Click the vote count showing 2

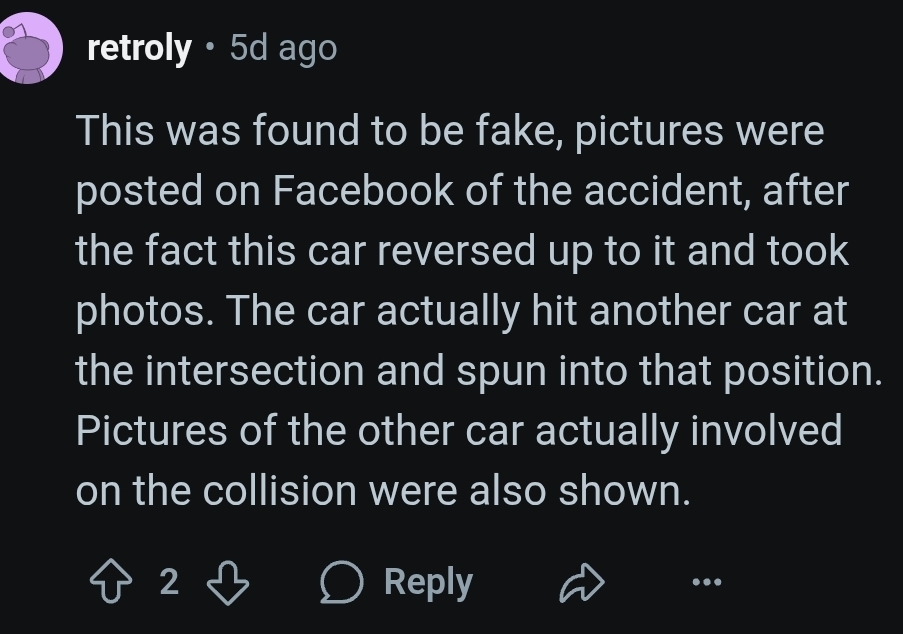point(169,582)
